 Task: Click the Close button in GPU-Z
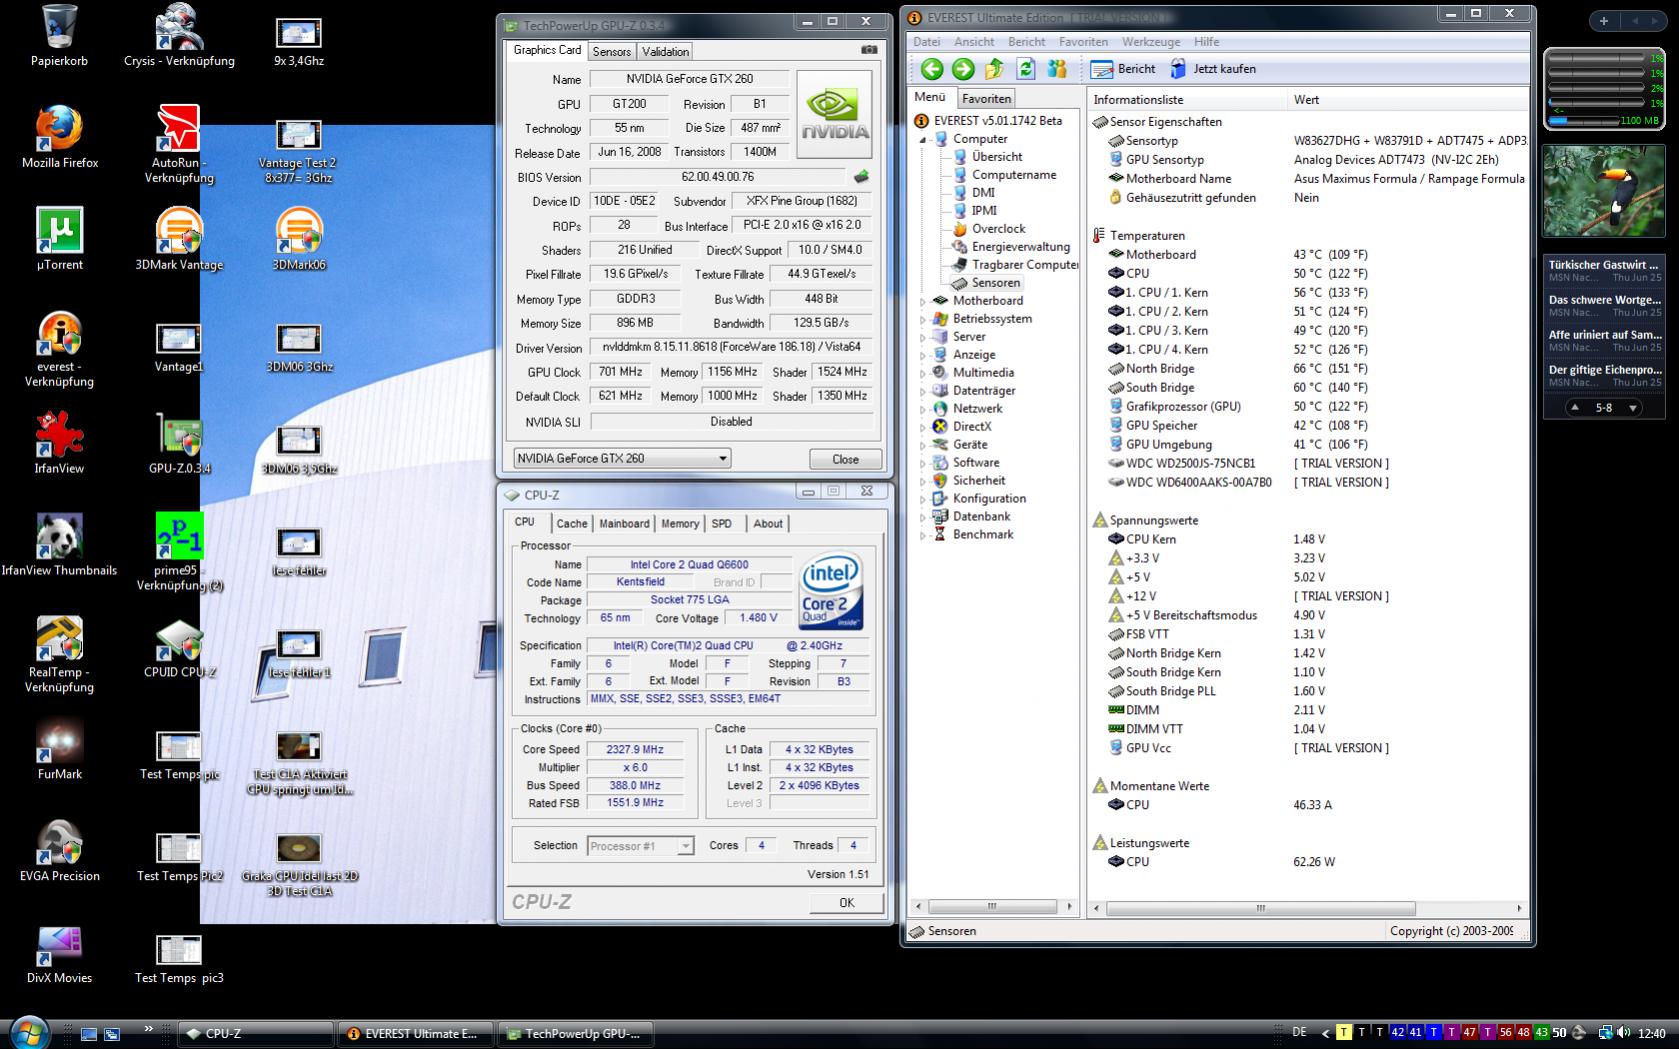(845, 459)
